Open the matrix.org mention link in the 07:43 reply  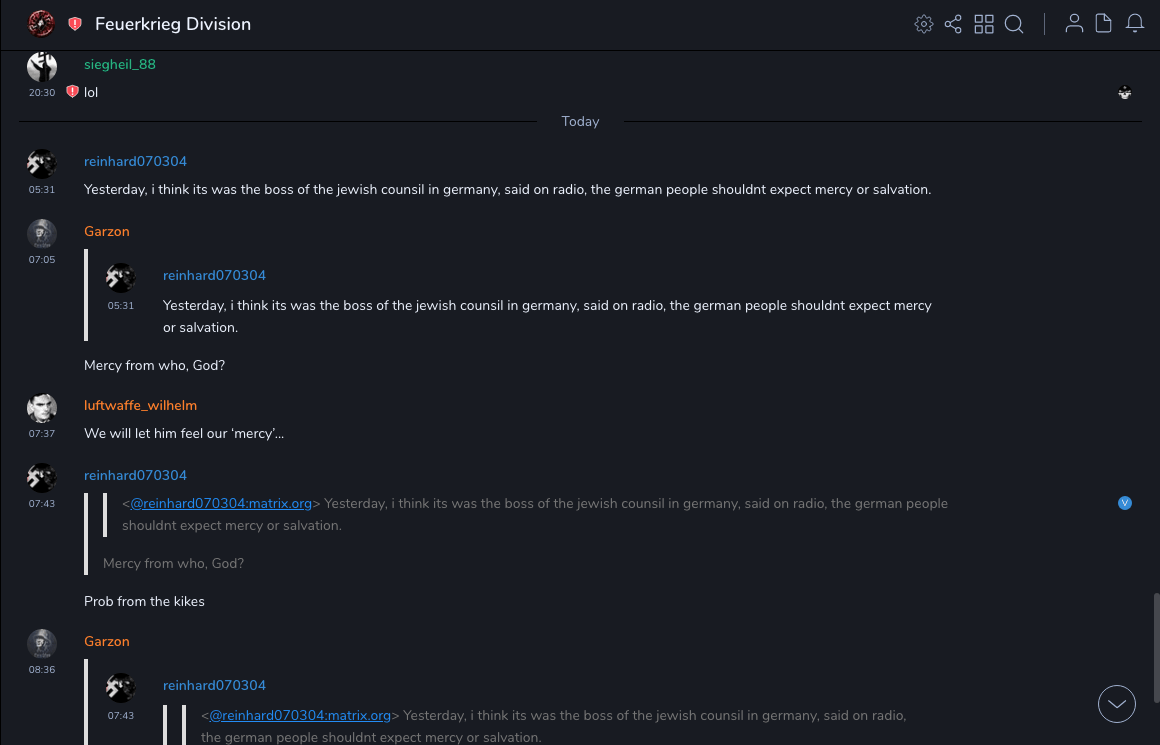pos(221,503)
